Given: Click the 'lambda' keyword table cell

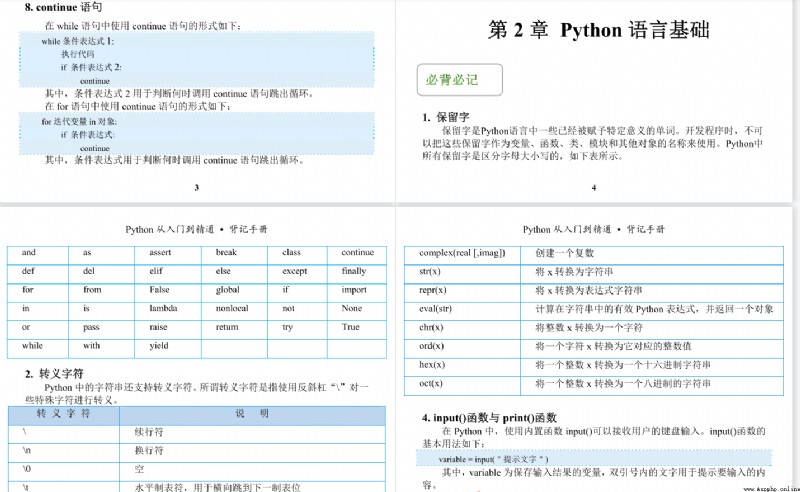Looking at the screenshot, I should click(168, 312).
